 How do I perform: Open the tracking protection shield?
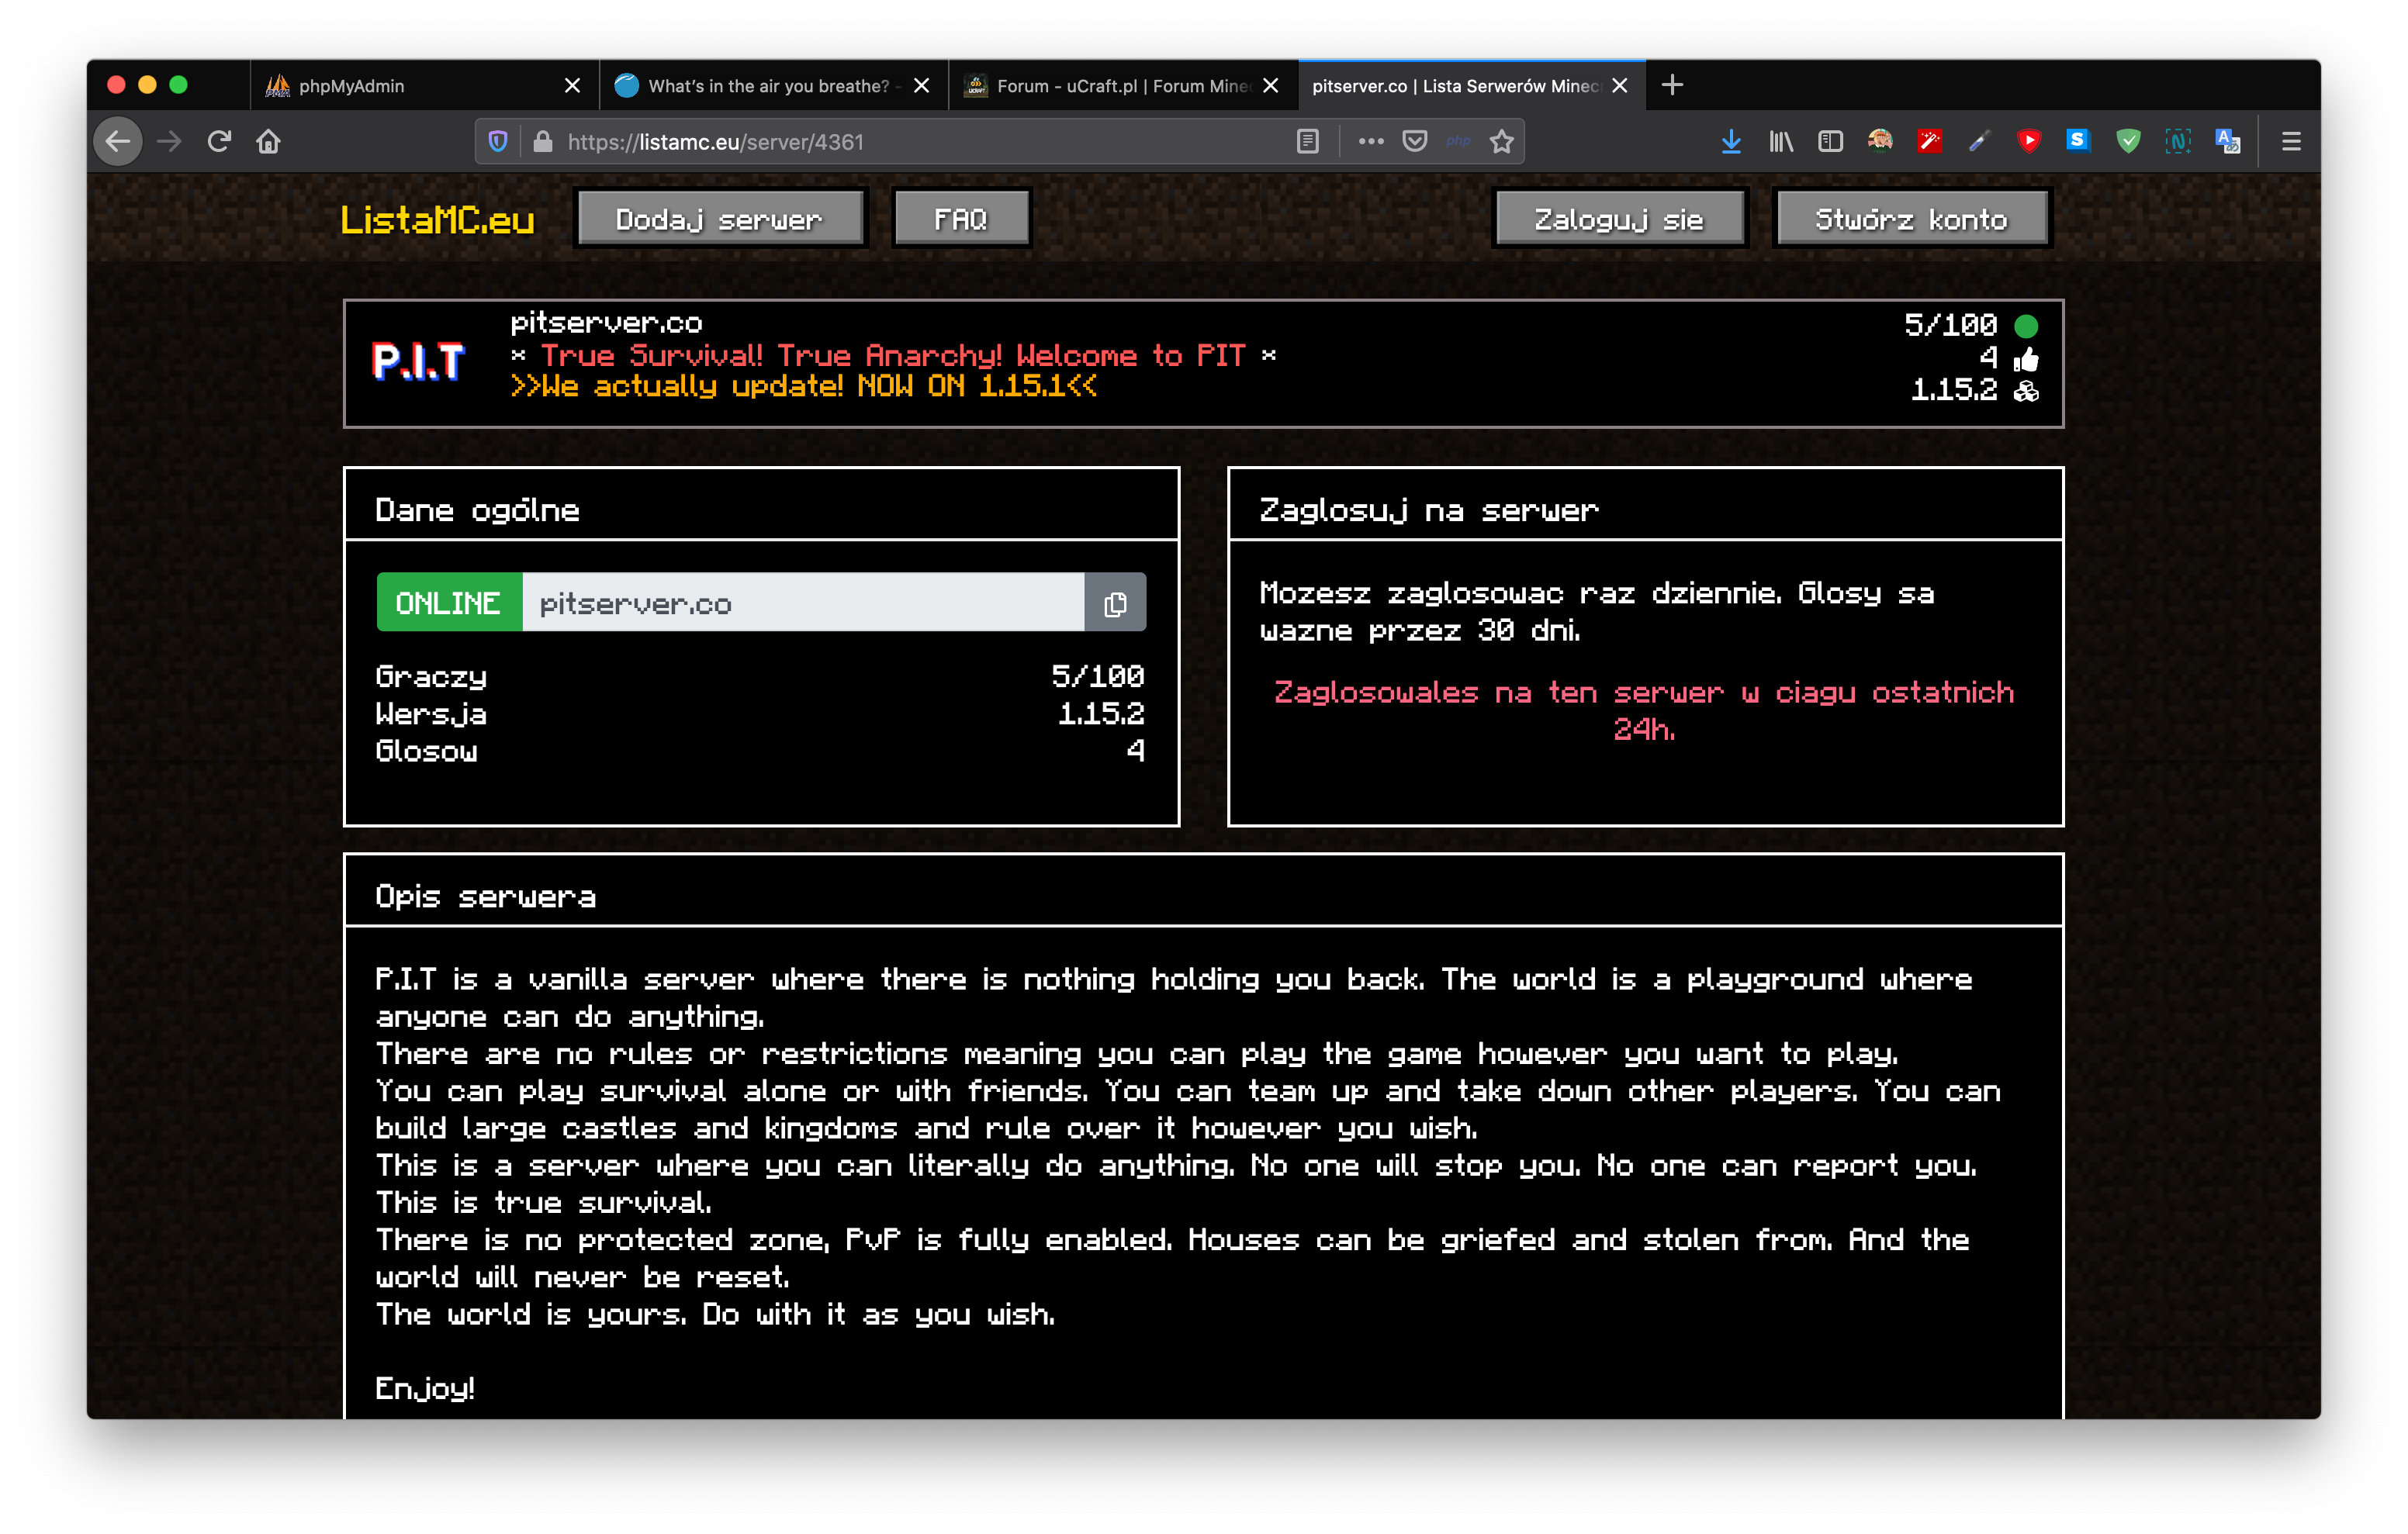[x=498, y=142]
